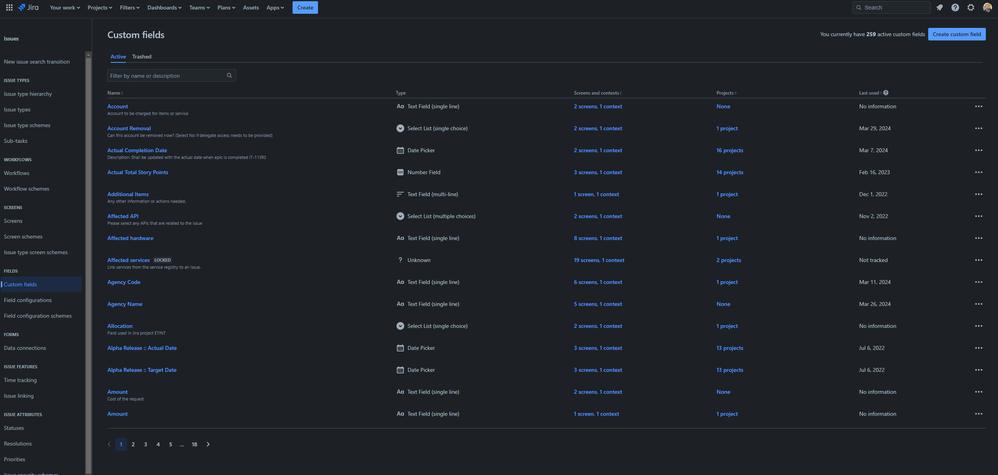Switch to the Active tab
998x475 pixels.
tap(118, 57)
